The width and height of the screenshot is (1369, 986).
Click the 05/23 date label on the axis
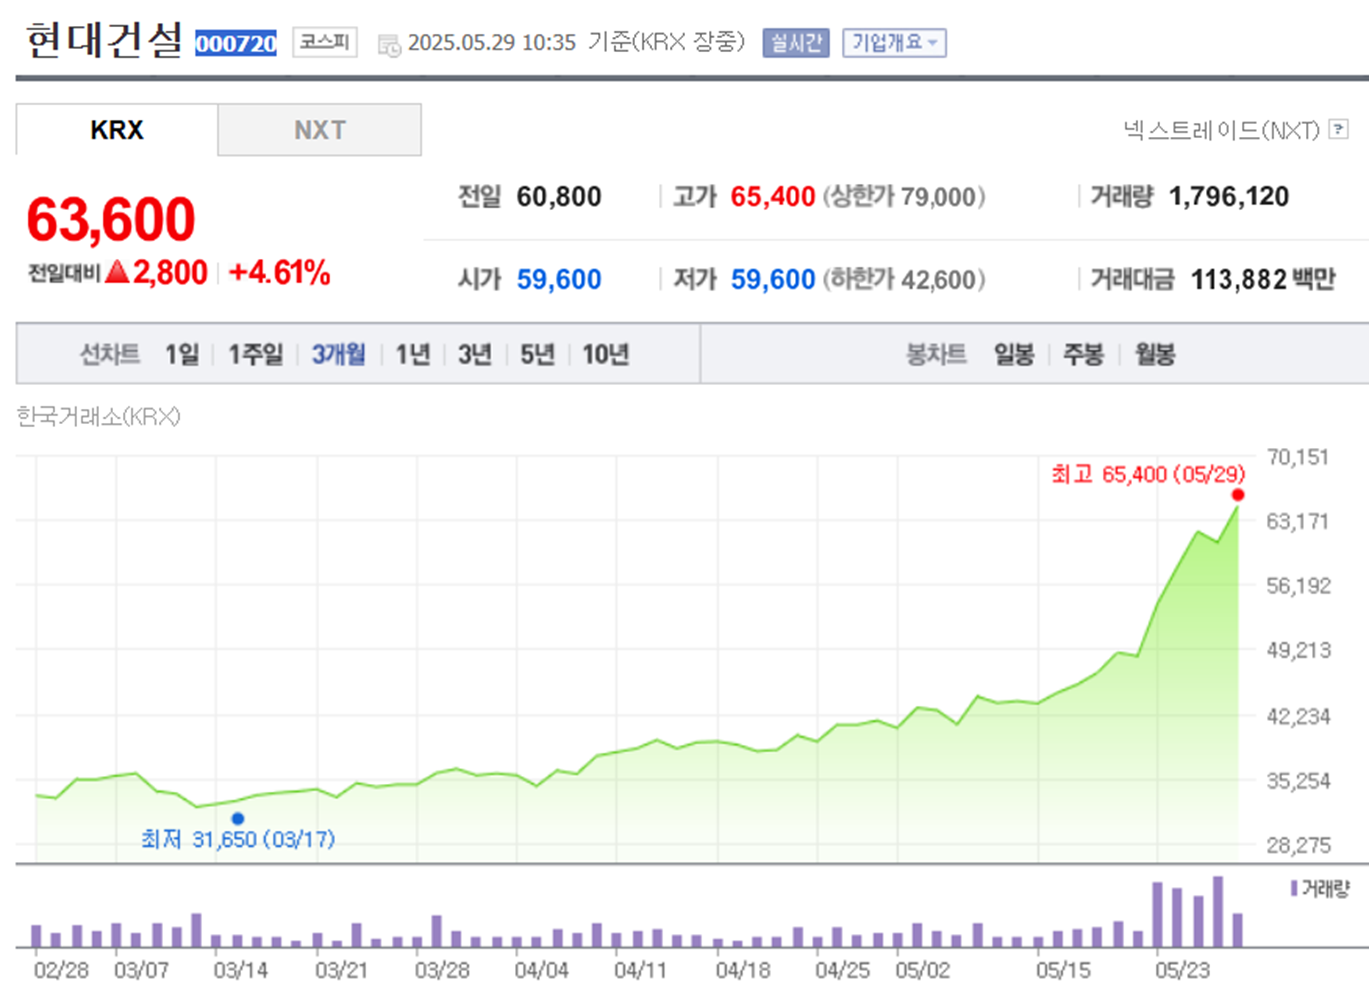tap(1182, 970)
